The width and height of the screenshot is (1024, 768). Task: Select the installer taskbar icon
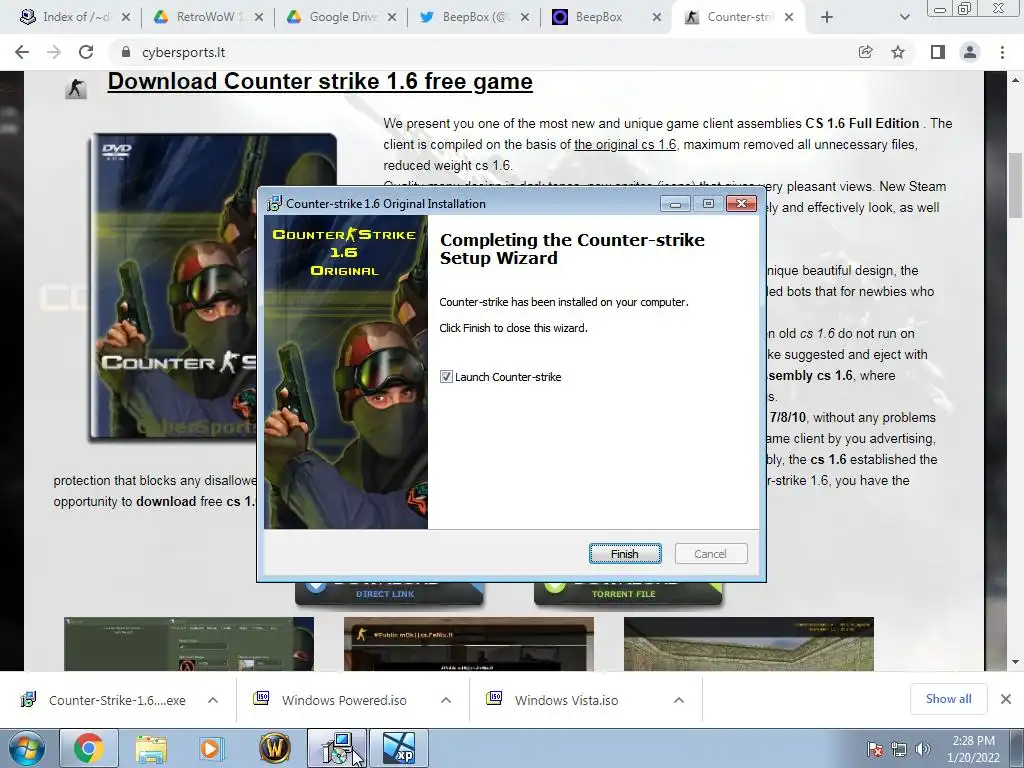(337, 748)
